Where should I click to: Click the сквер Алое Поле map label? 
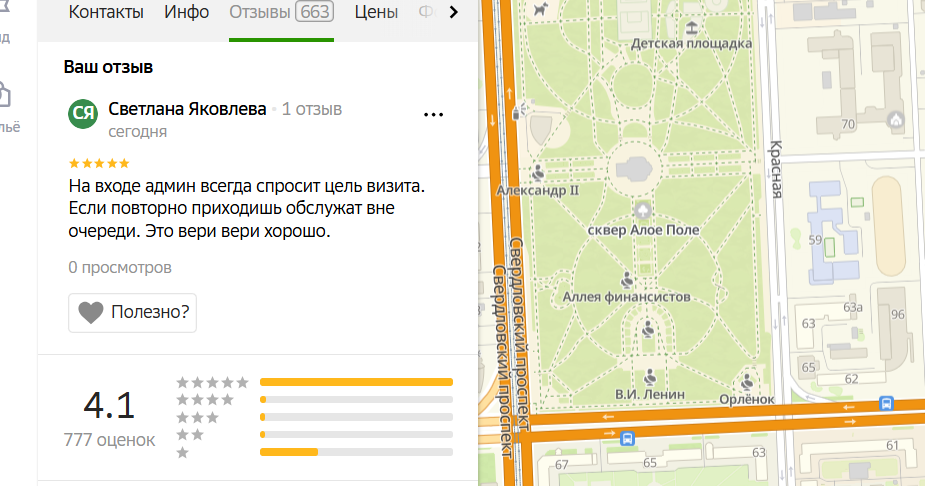644,230
